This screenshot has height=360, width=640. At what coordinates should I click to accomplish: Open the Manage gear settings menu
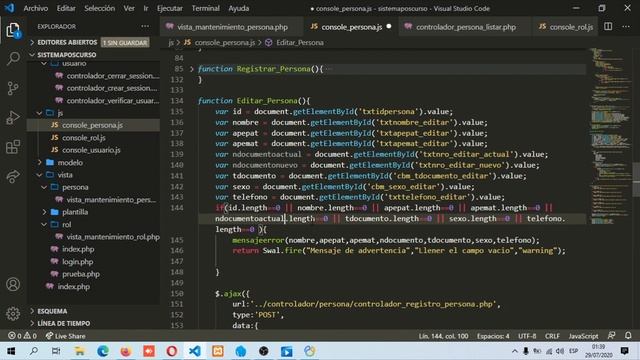point(13,313)
